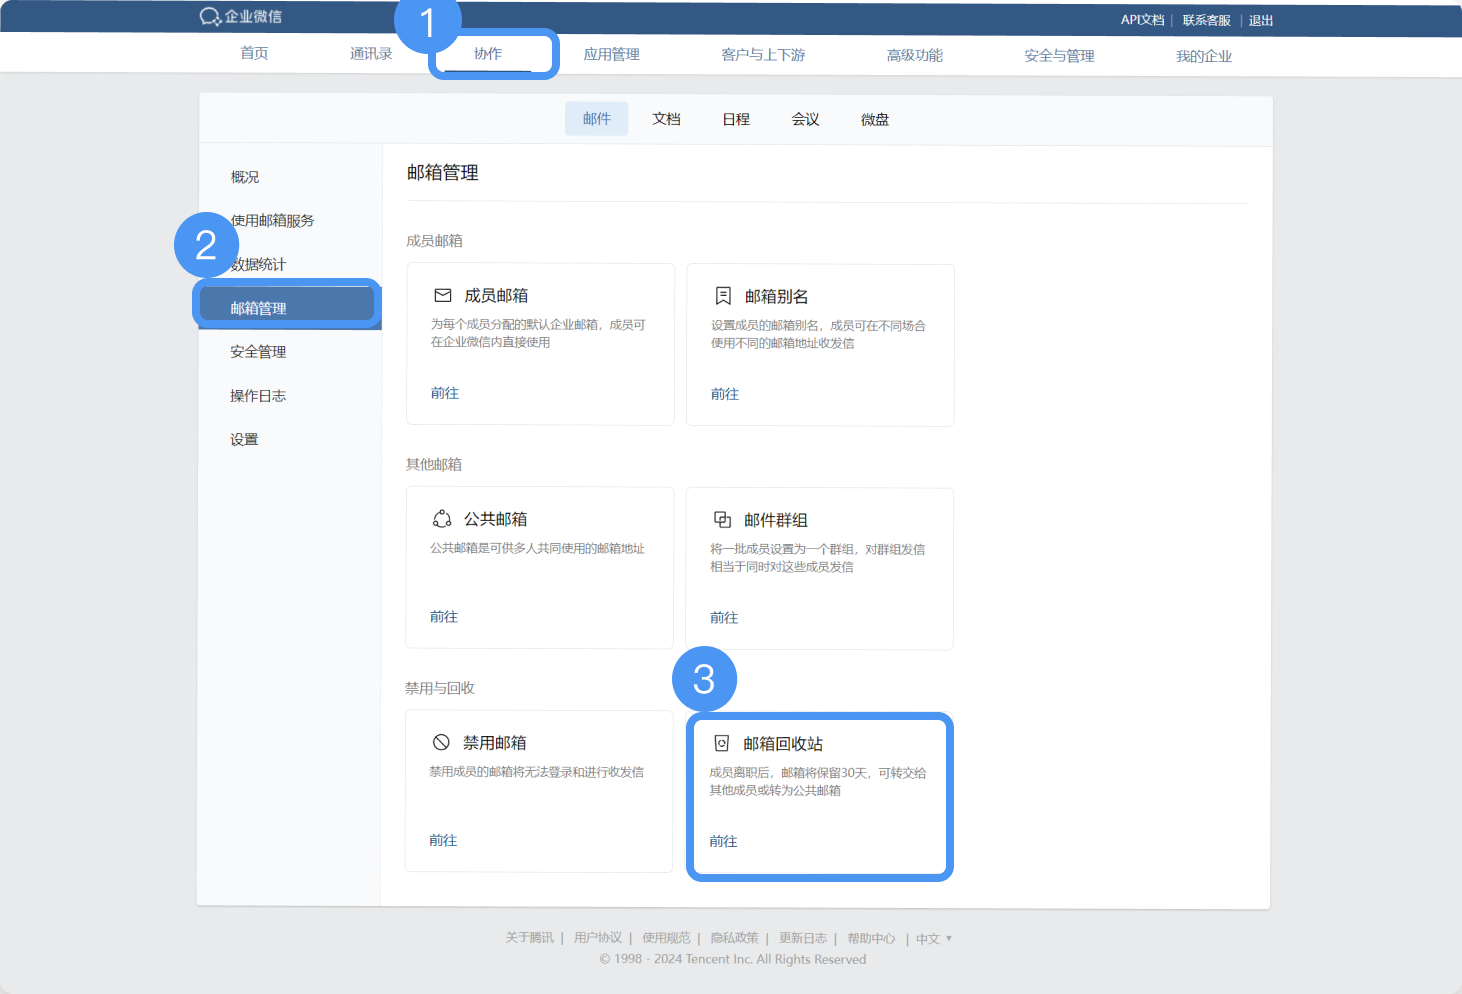Switch to the 日程 sub-tab
The width and height of the screenshot is (1462, 994).
click(736, 119)
